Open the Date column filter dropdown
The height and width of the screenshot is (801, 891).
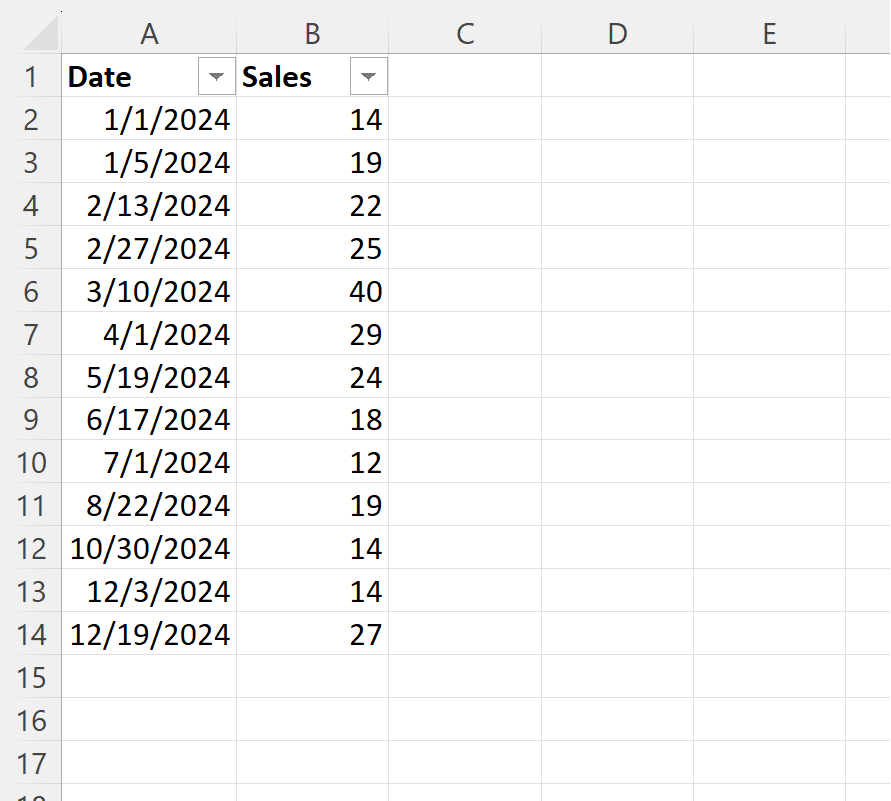216,76
